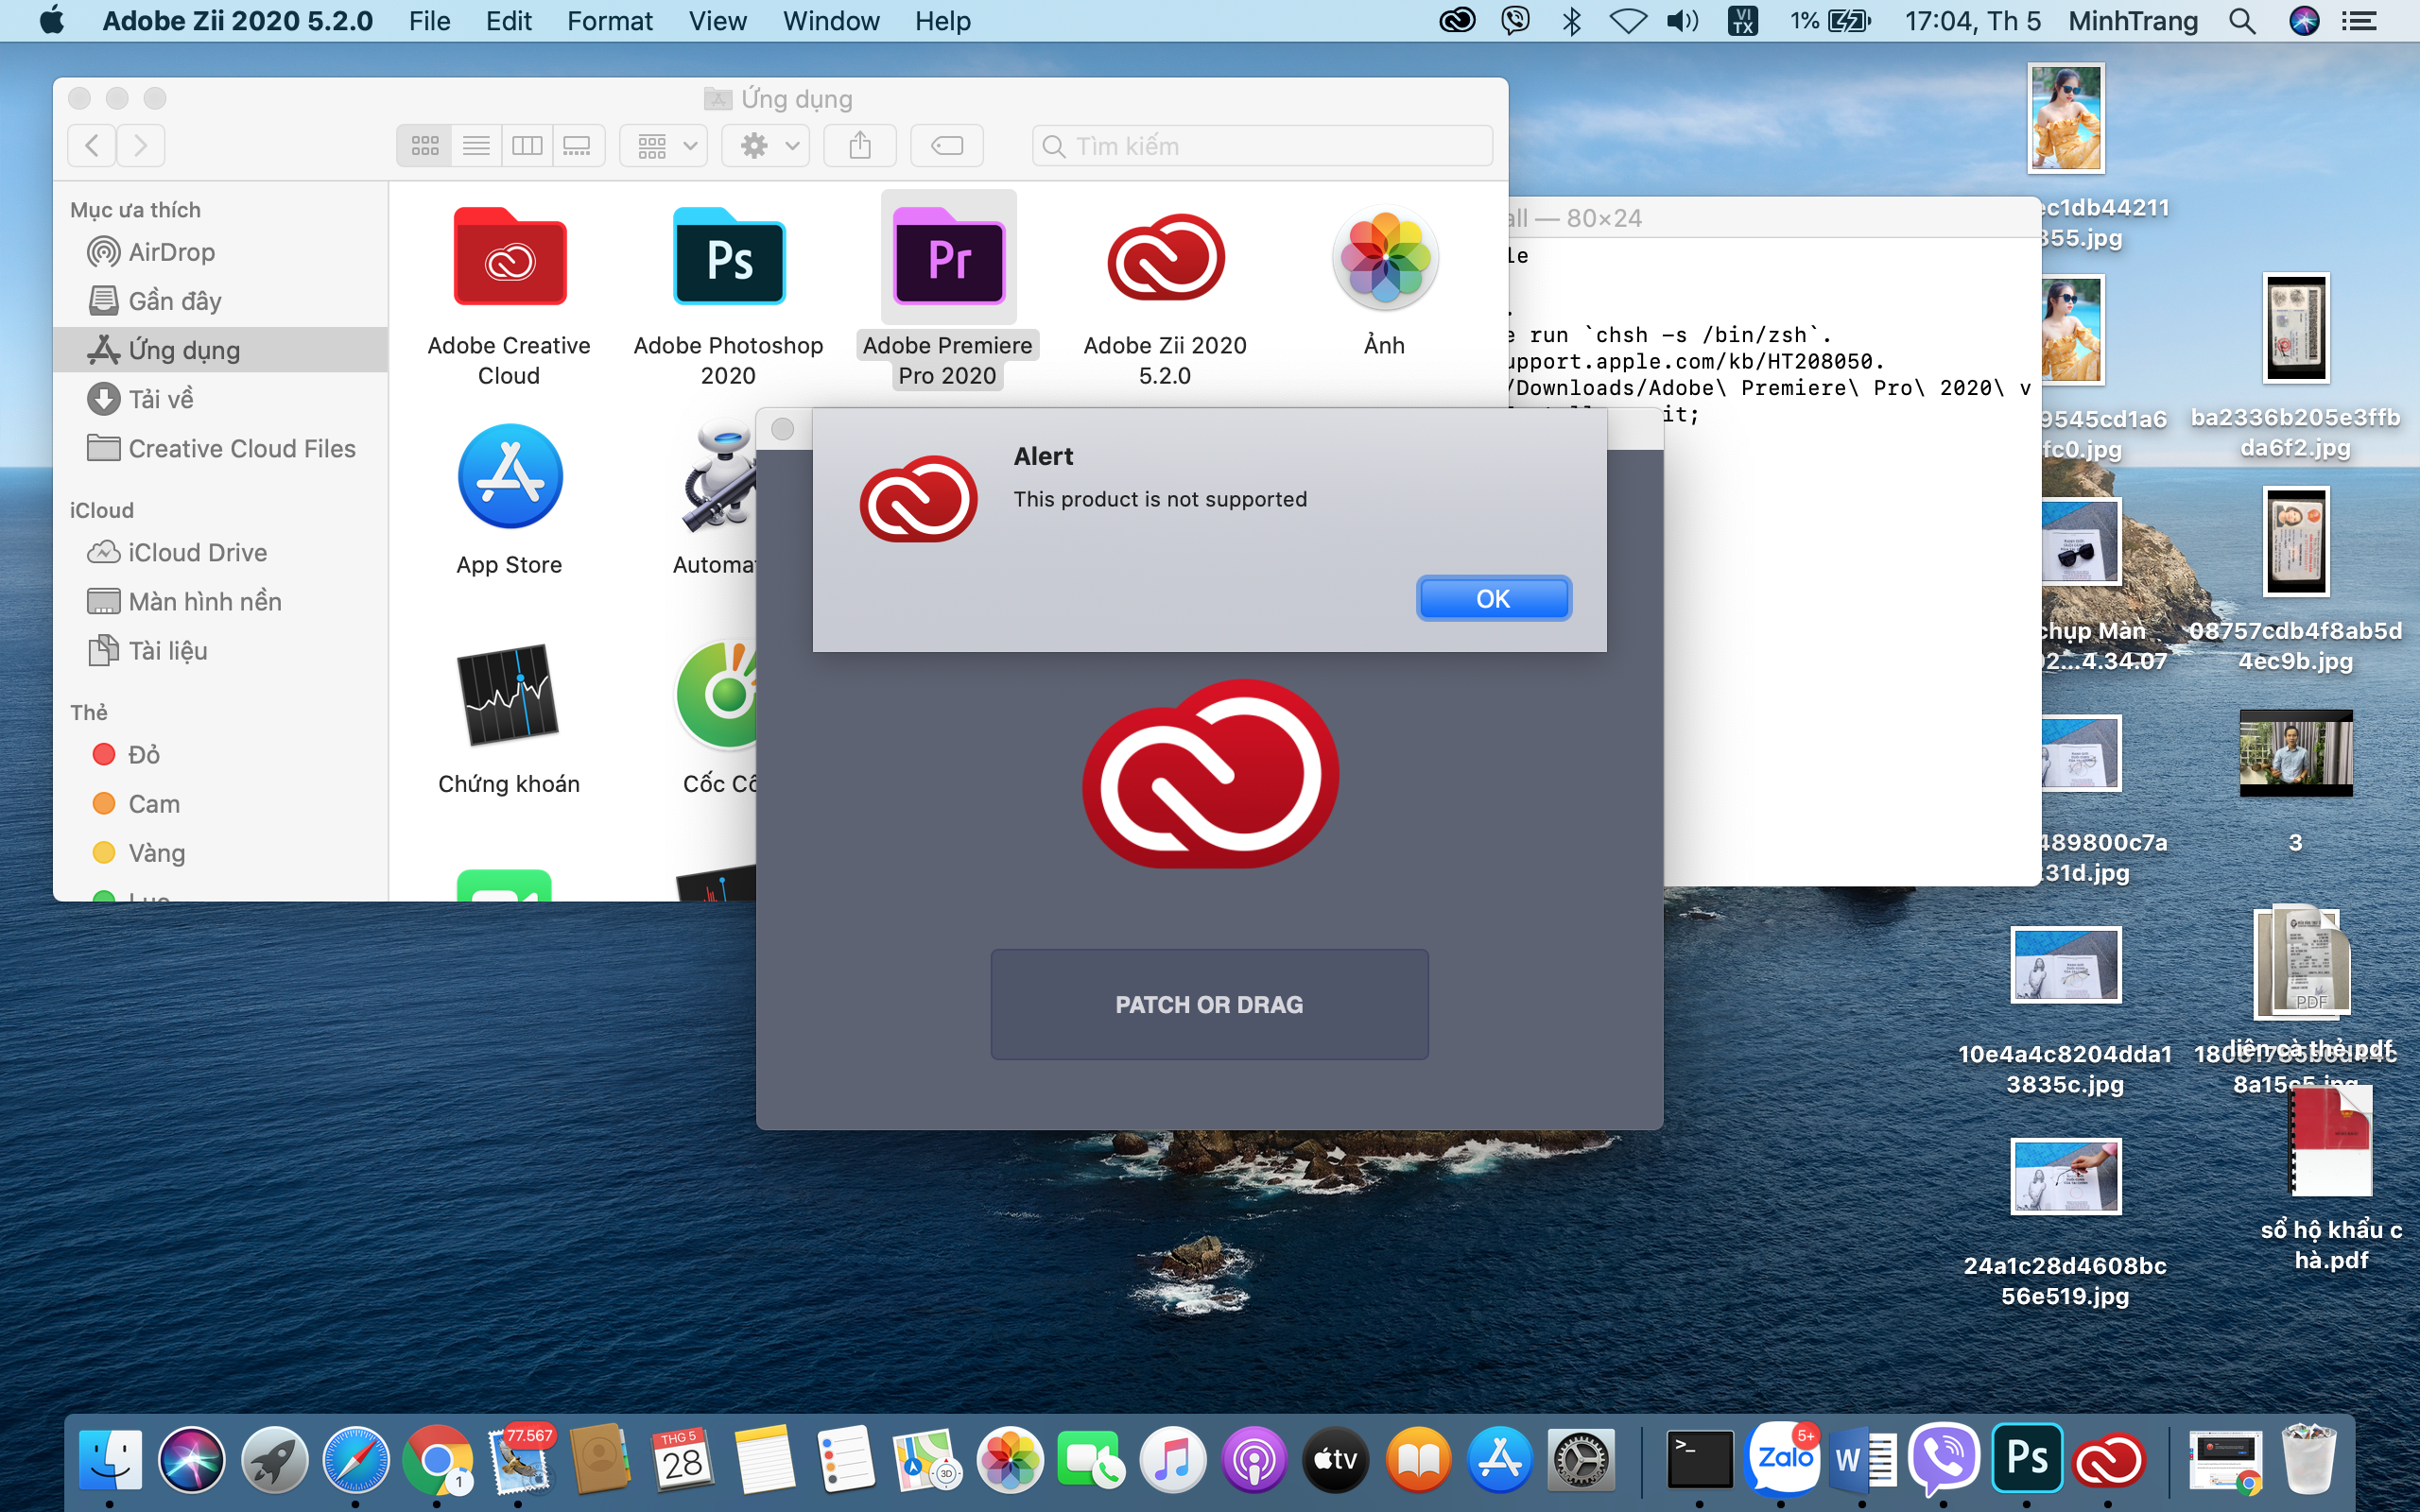This screenshot has height=1512, width=2420.
Task: Click the Tìm kiếm search field
Action: point(1262,146)
